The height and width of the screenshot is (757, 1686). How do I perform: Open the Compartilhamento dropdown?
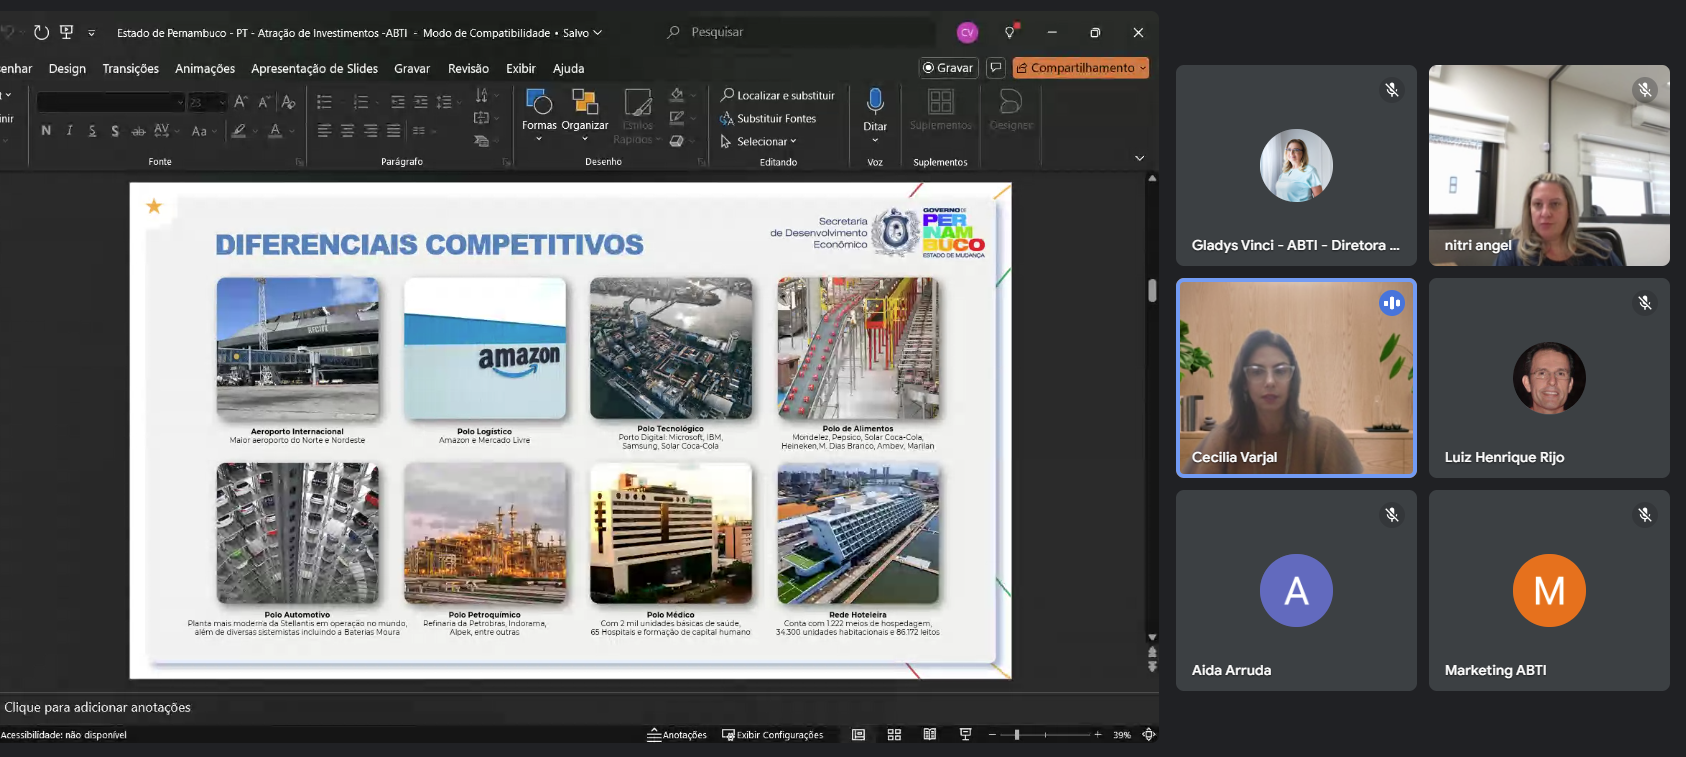(x=1080, y=68)
